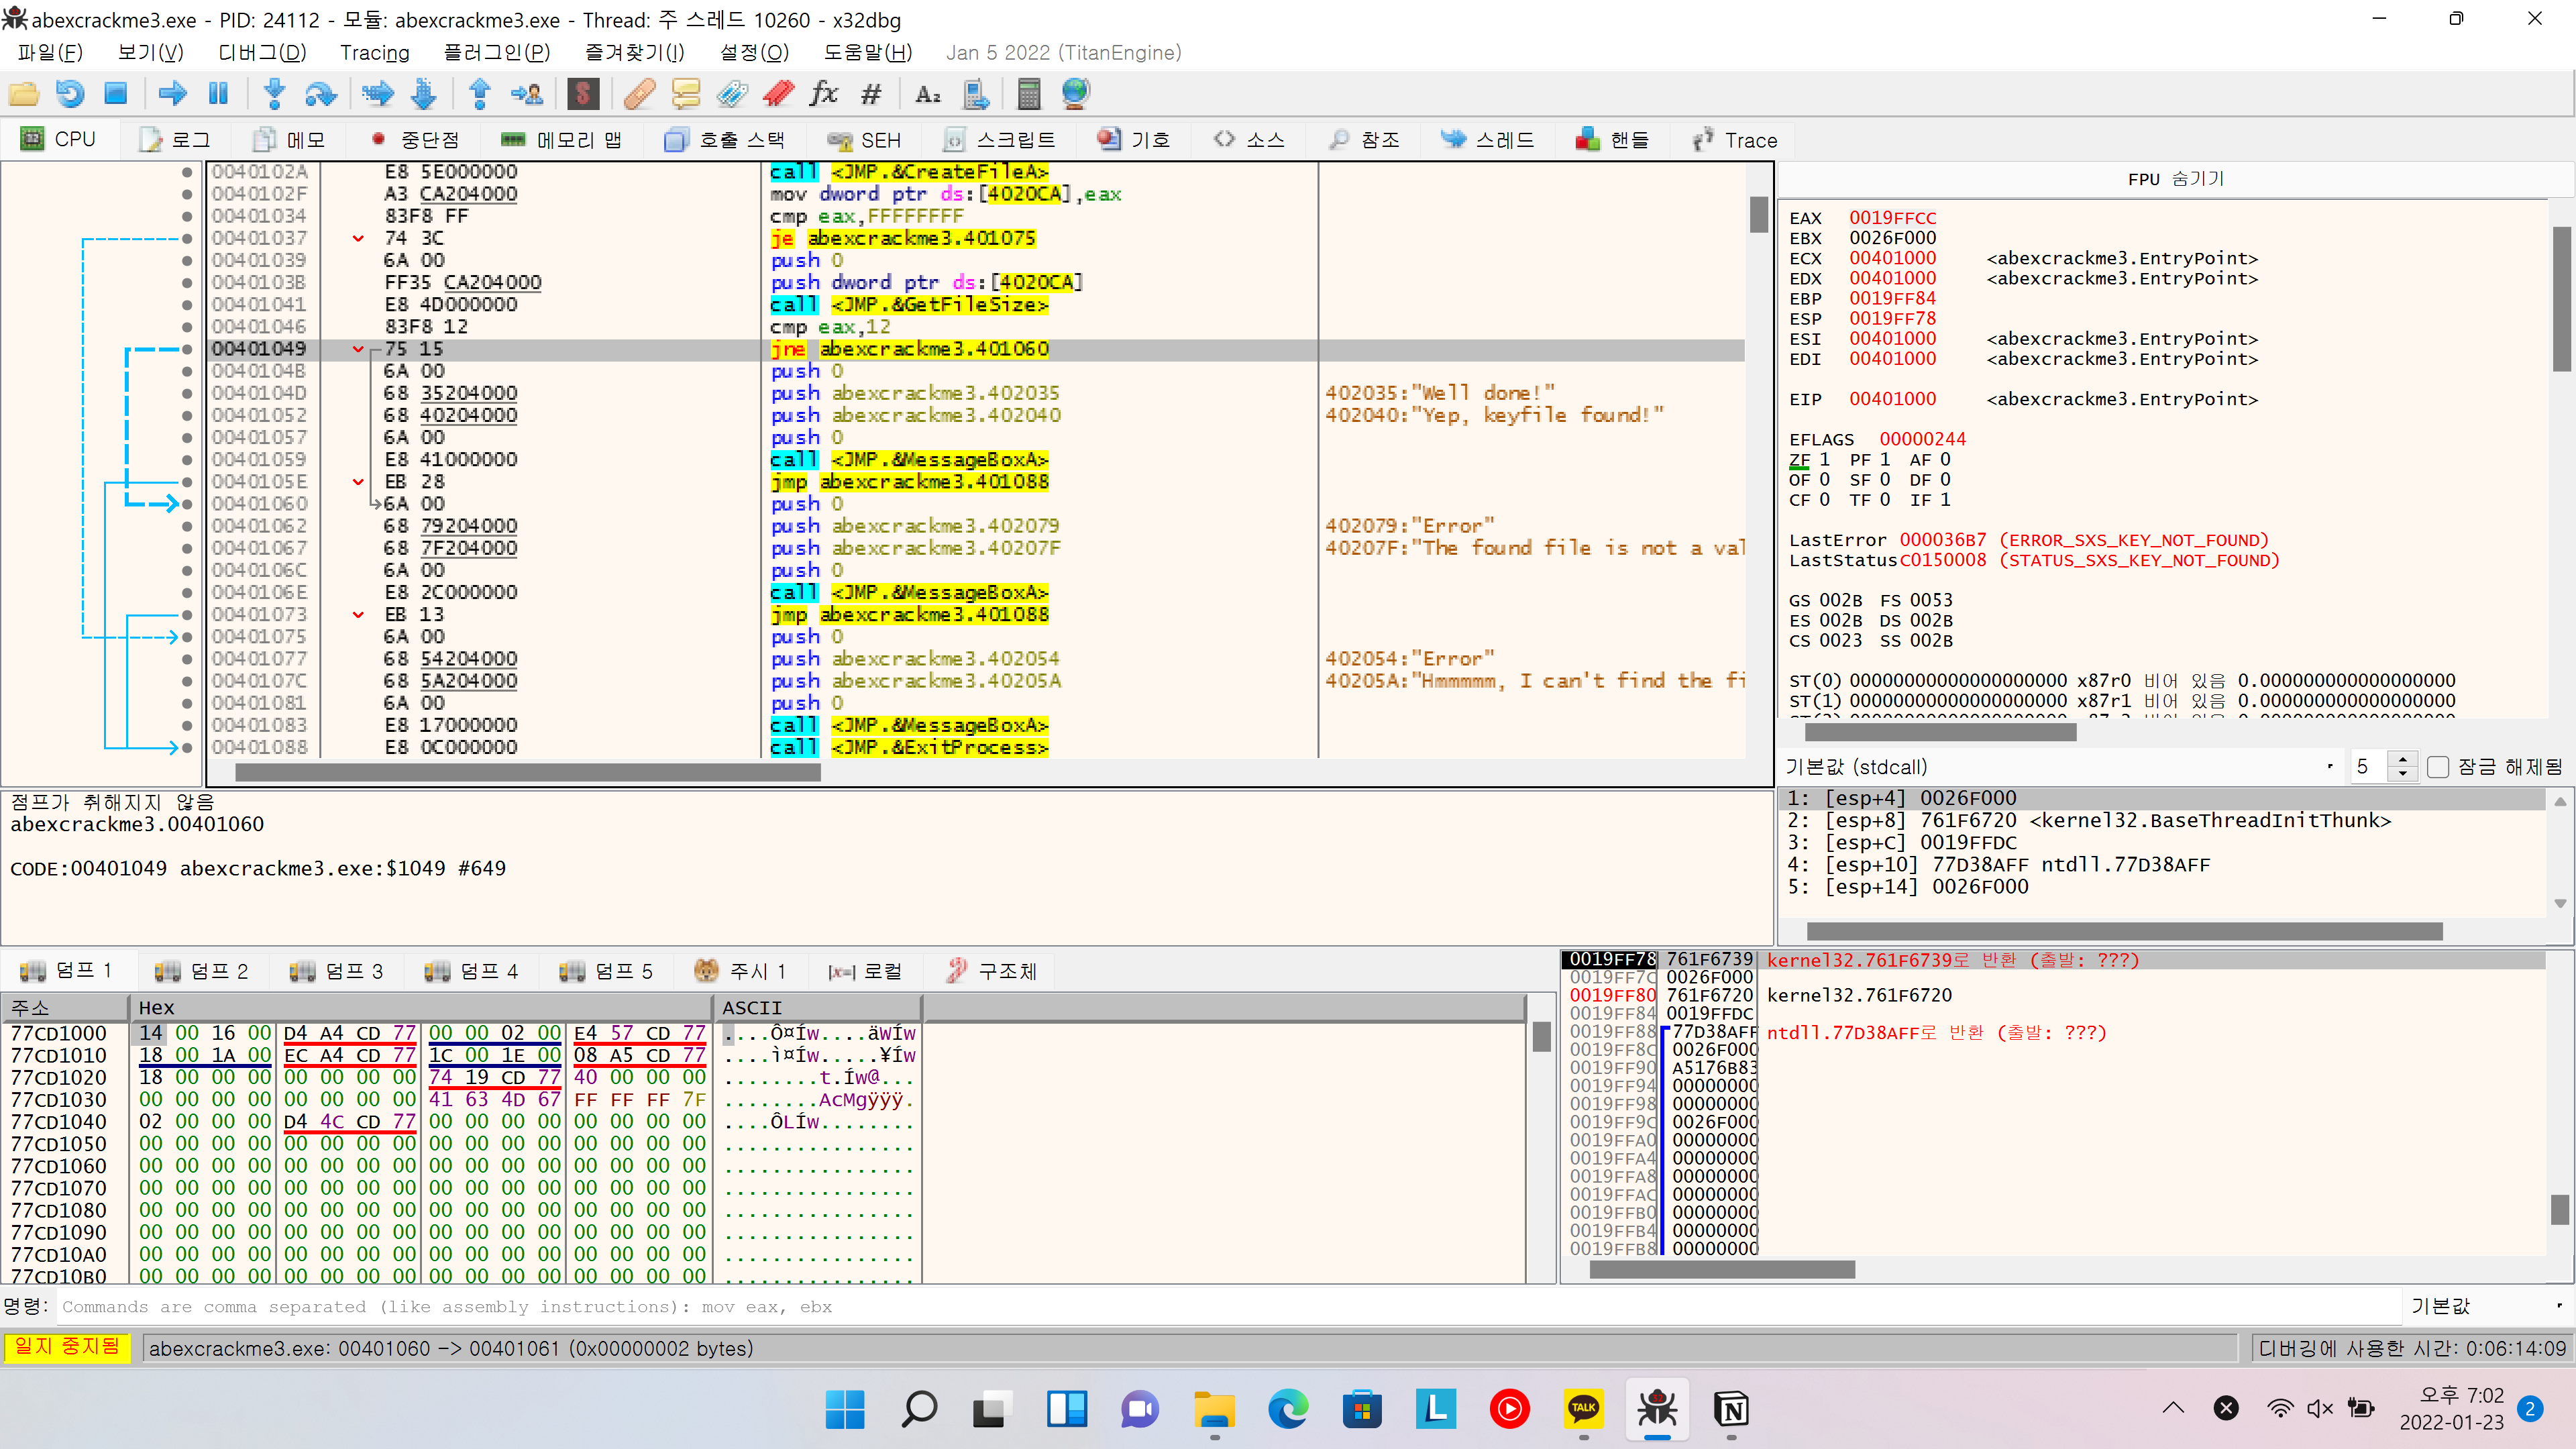Toggle breakpoint bullet at address 0040102A

(187, 172)
